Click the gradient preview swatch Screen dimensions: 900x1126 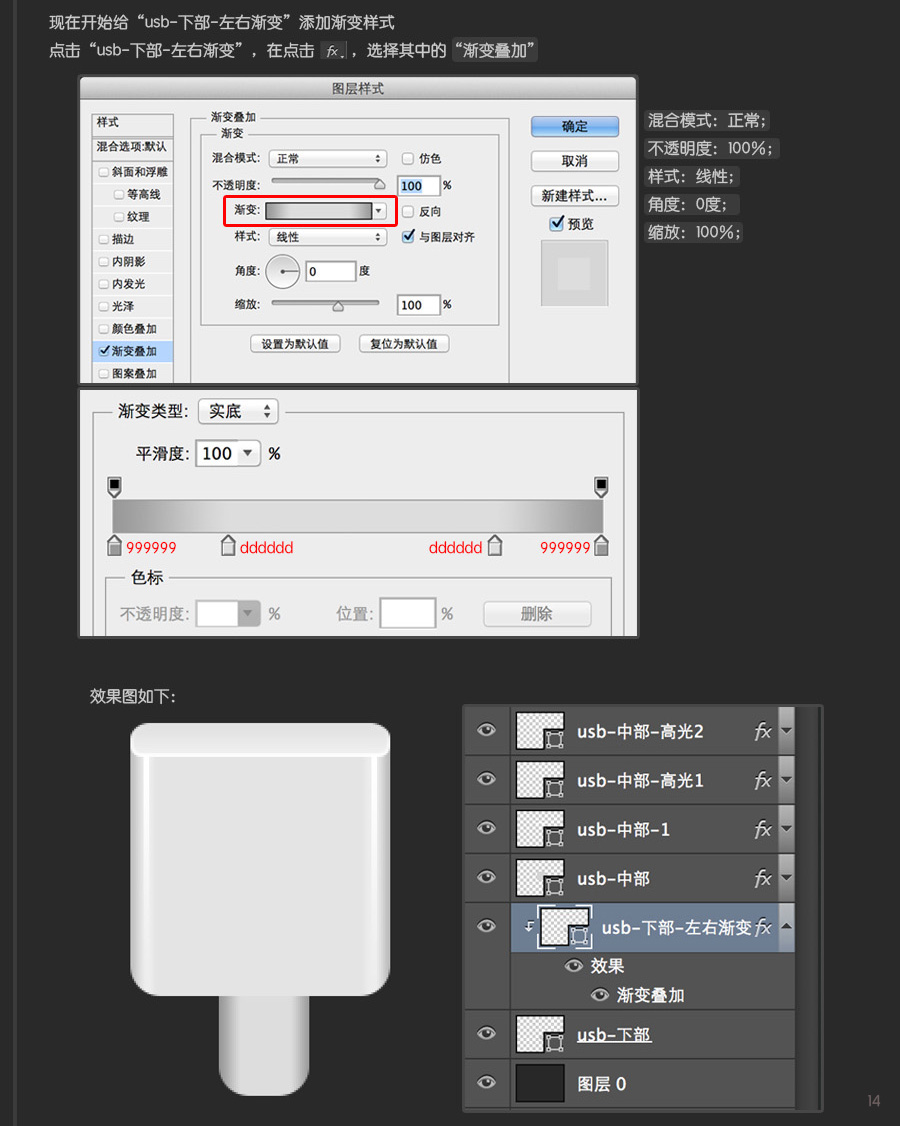coord(319,210)
